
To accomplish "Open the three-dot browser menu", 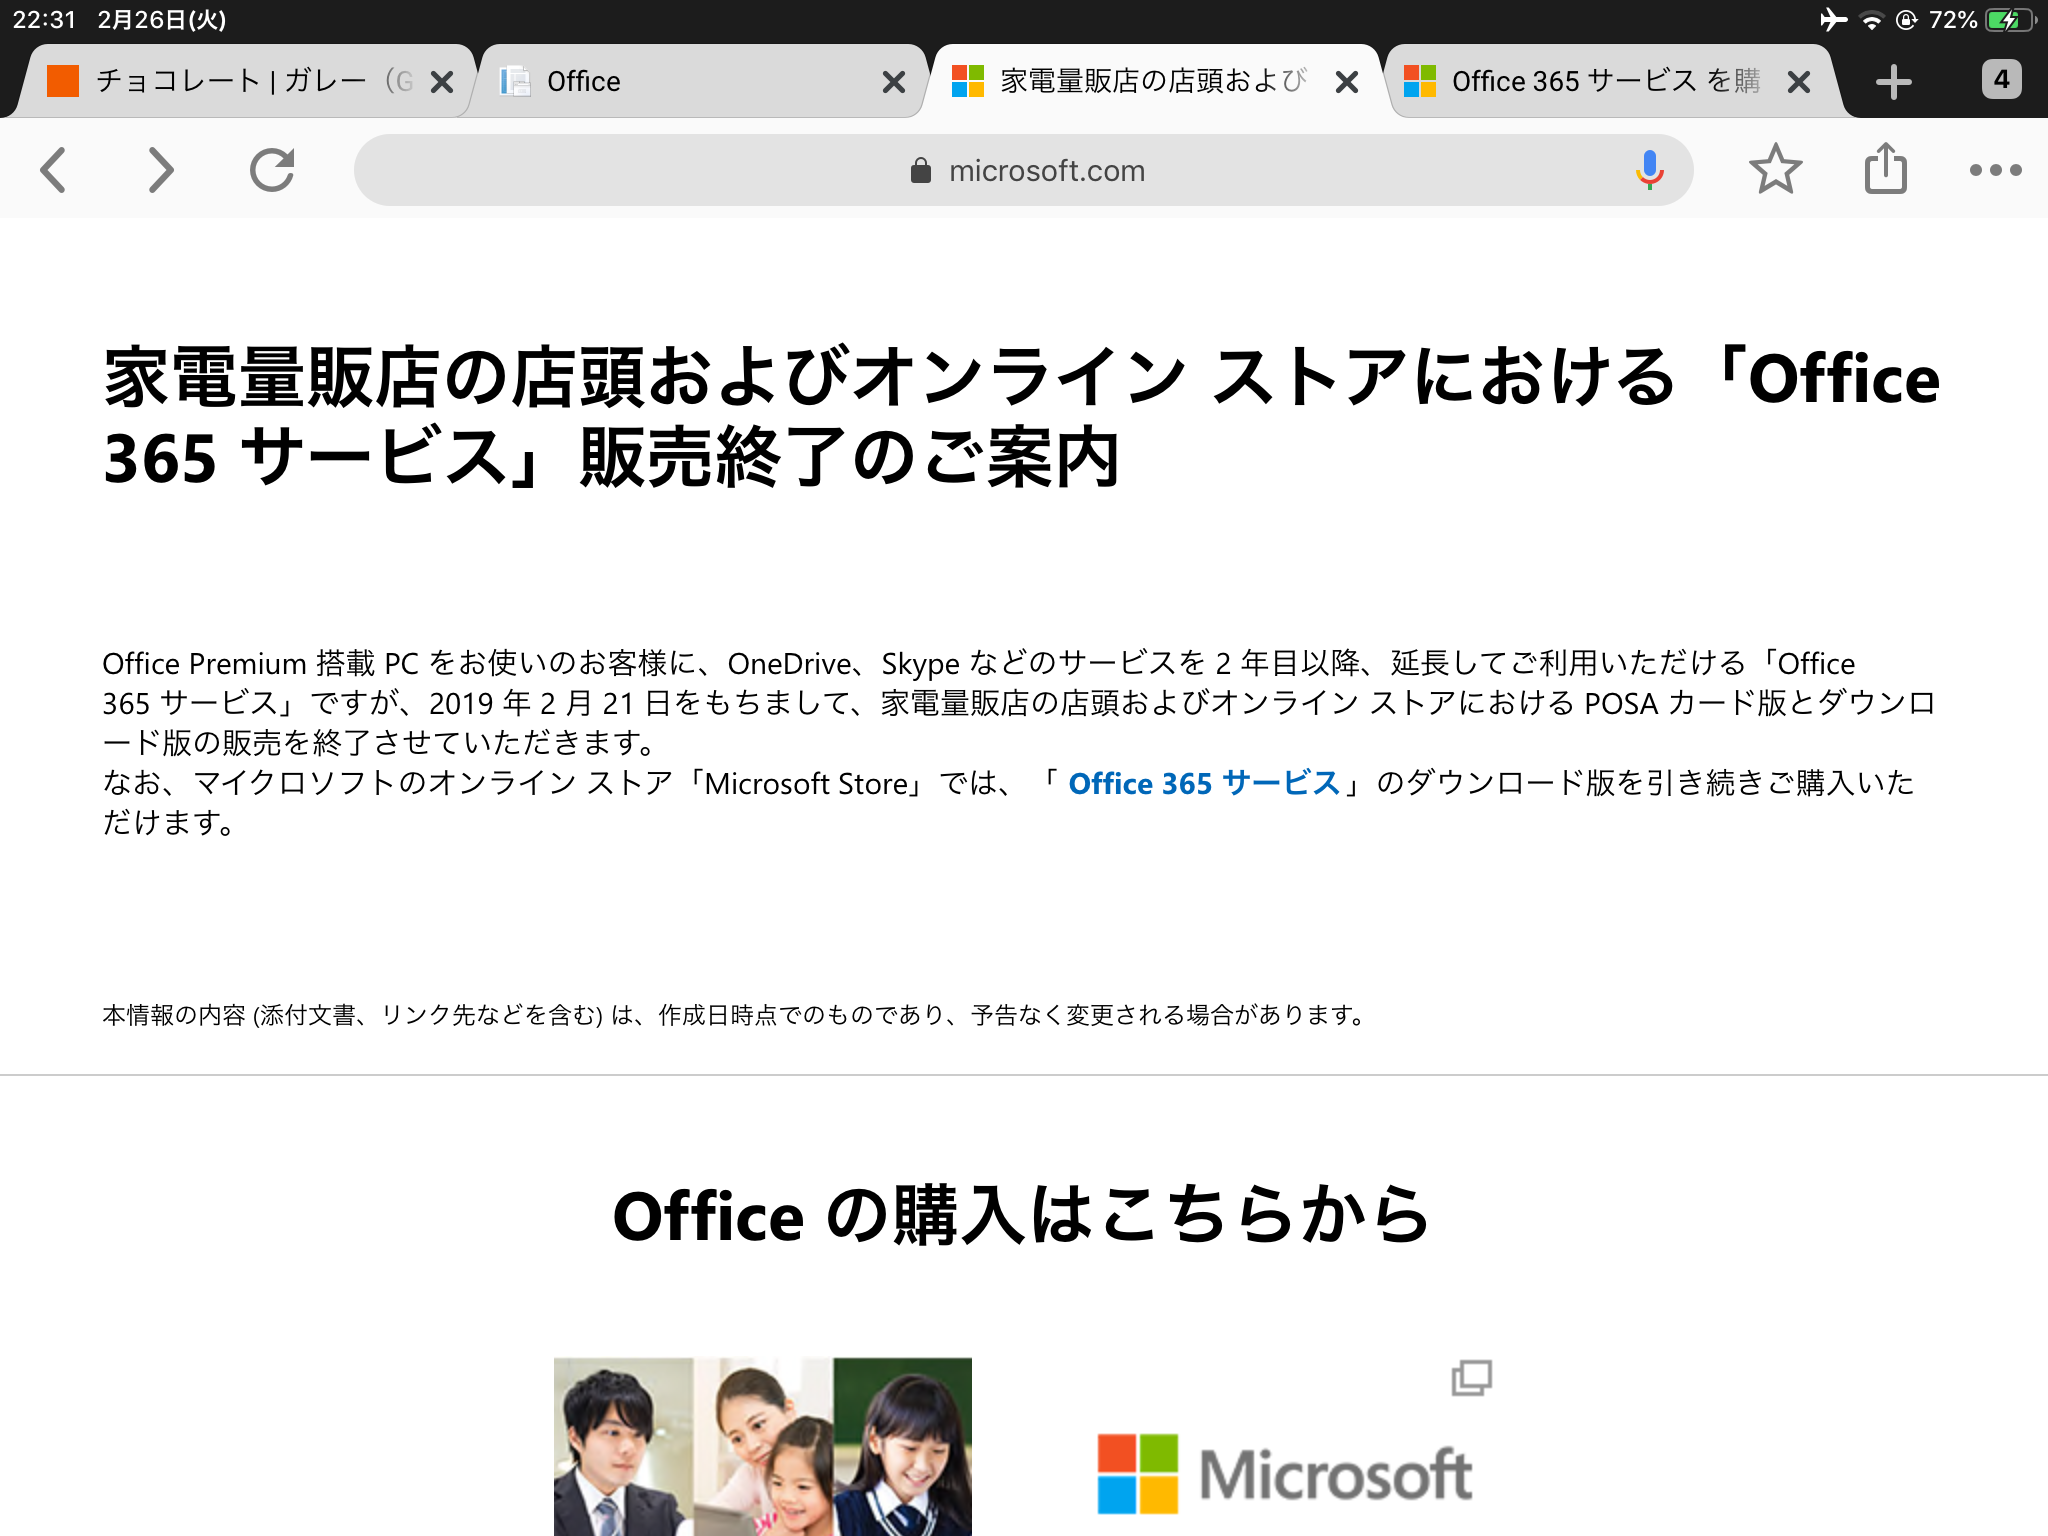I will click(x=1995, y=170).
